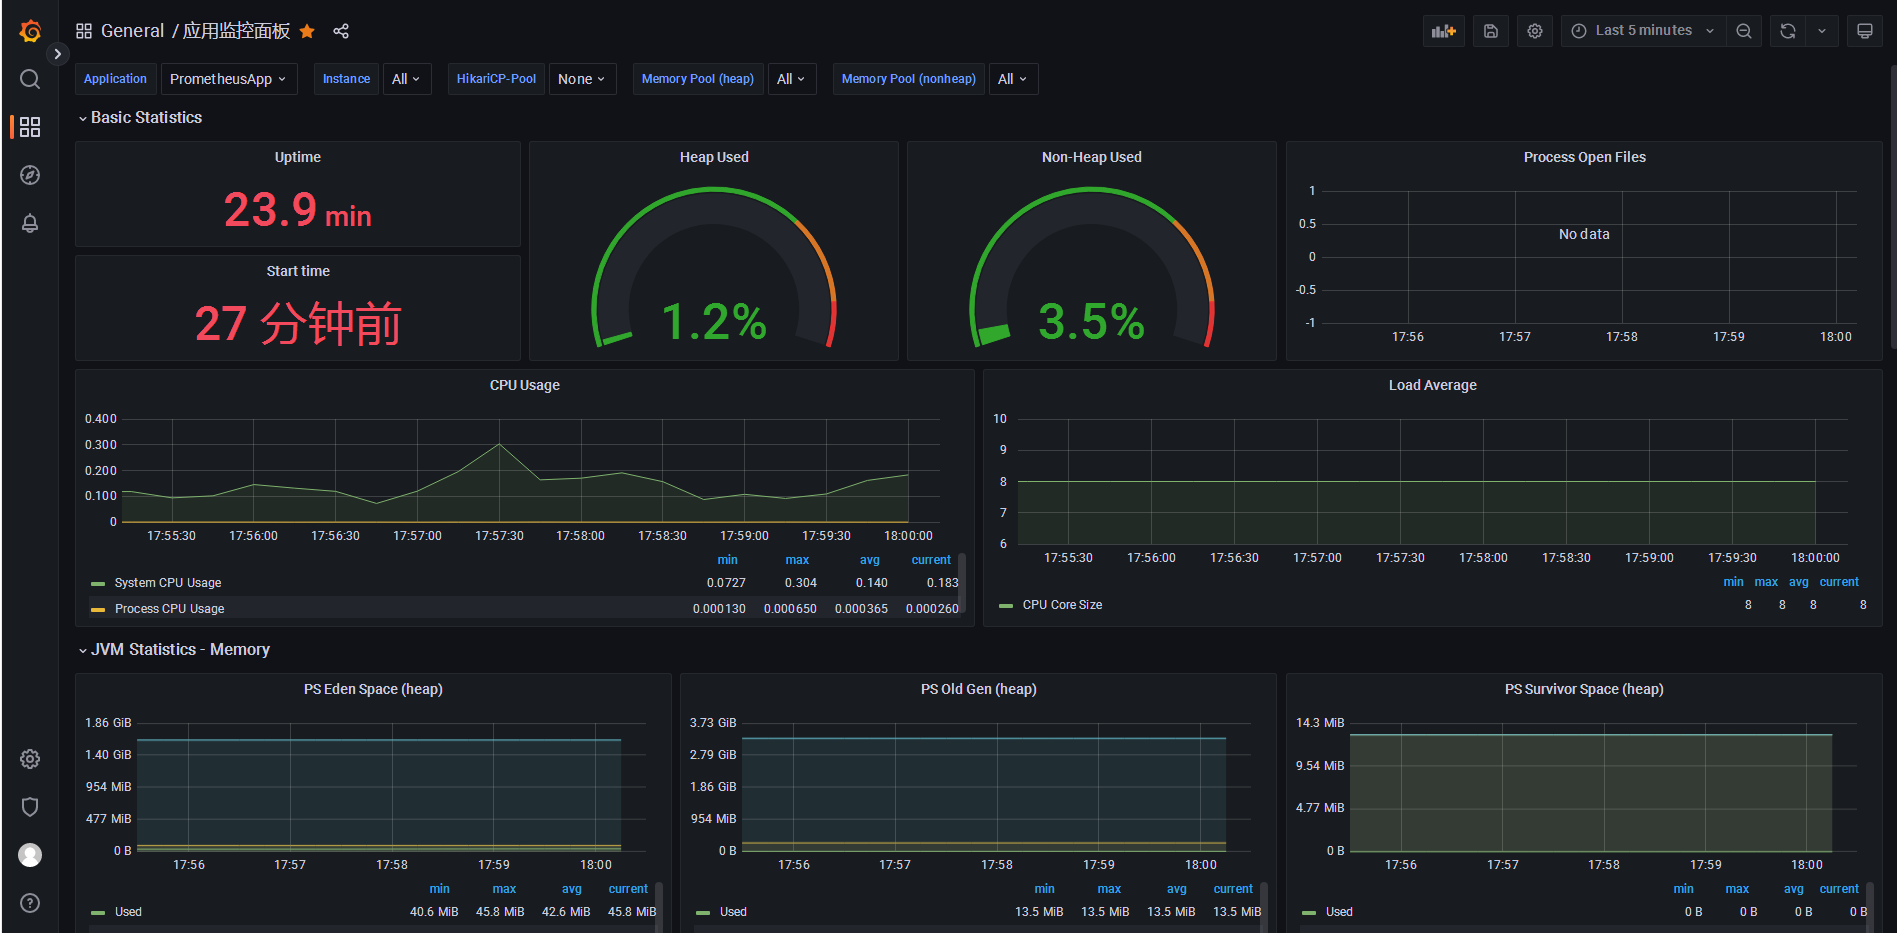Viewport: 1897px width, 933px height.
Task: Click the 23.9 min uptime value
Action: (x=298, y=210)
